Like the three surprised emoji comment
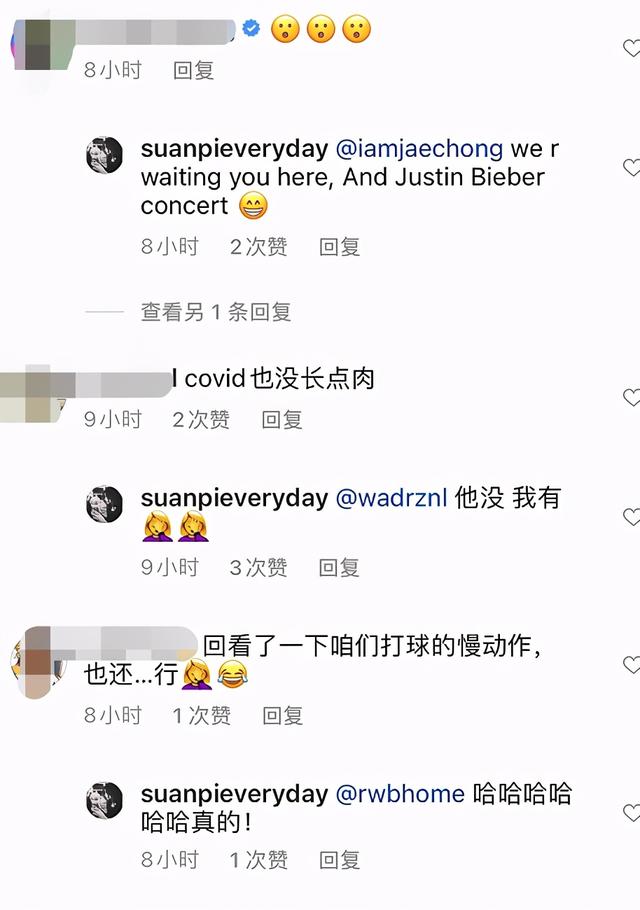This screenshot has height=910, width=640. [631, 48]
